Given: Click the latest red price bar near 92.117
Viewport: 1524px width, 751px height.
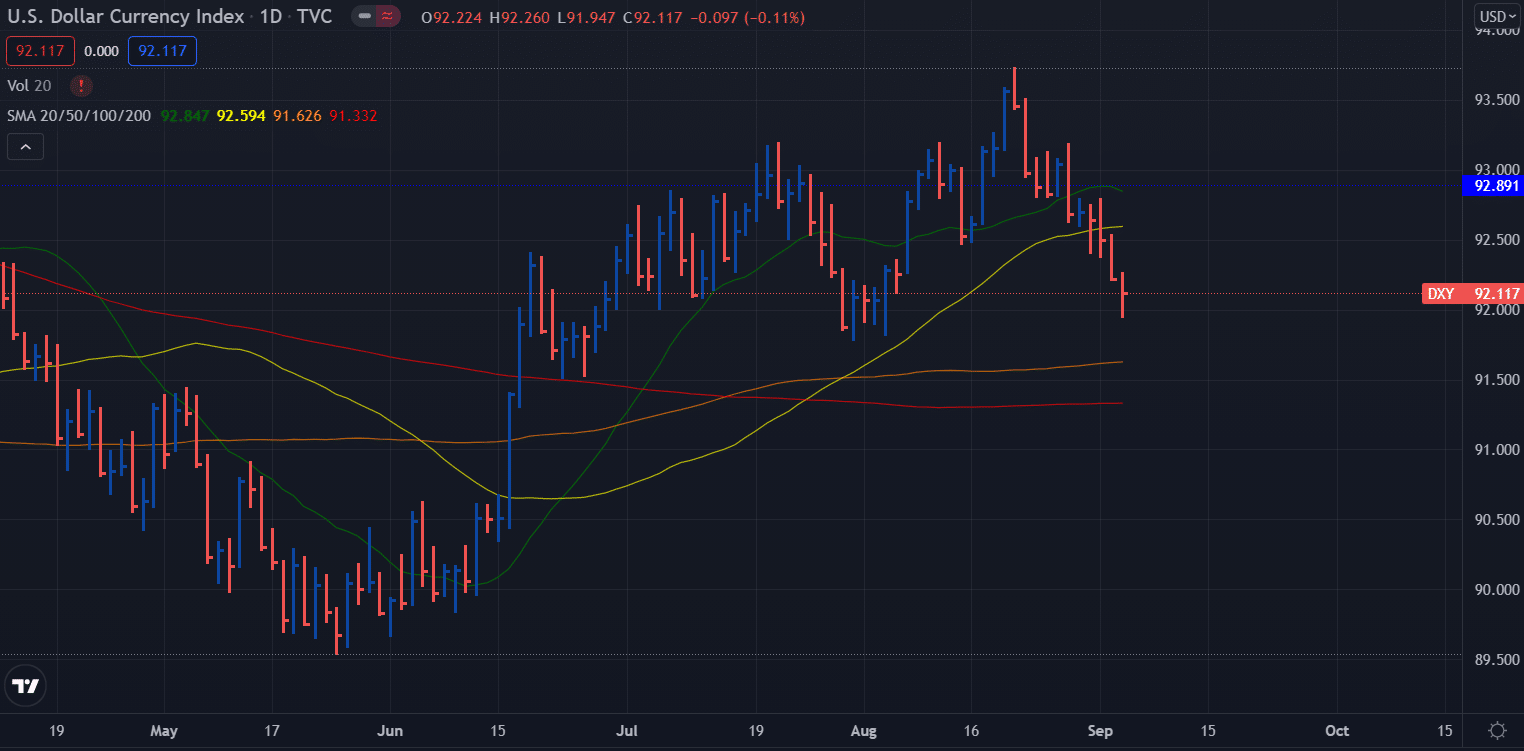Looking at the screenshot, I should point(1123,294).
